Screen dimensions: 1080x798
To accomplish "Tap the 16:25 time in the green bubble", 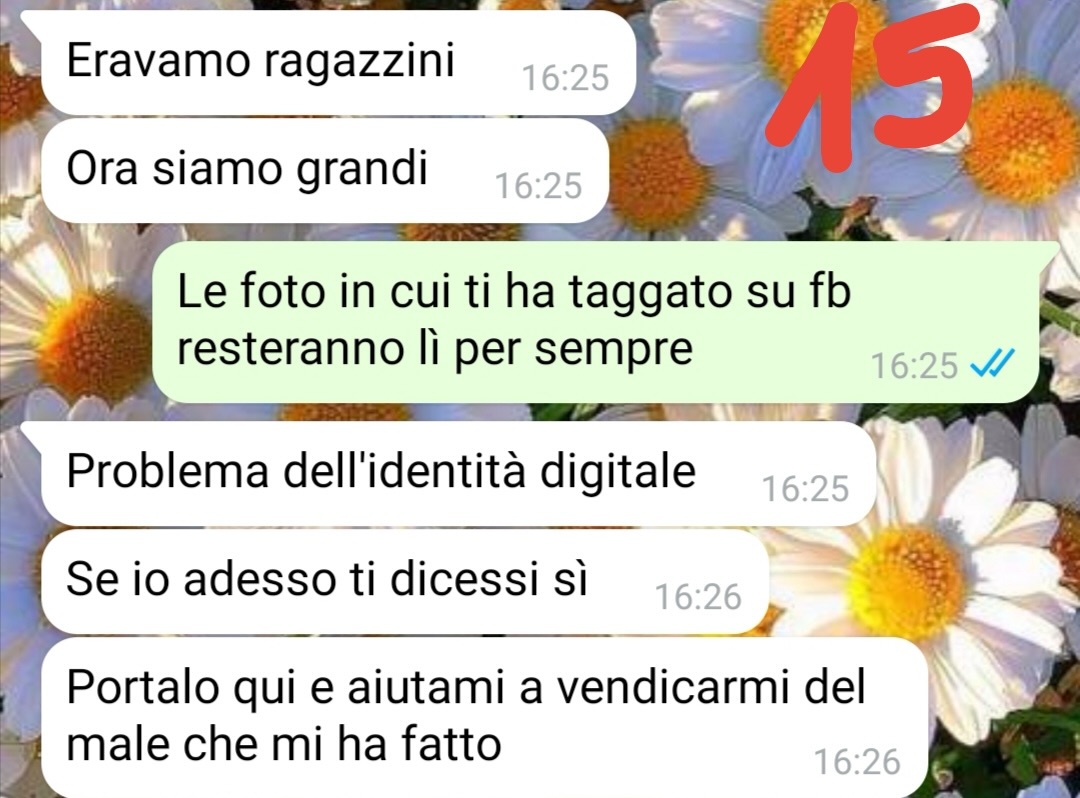I will point(914,365).
